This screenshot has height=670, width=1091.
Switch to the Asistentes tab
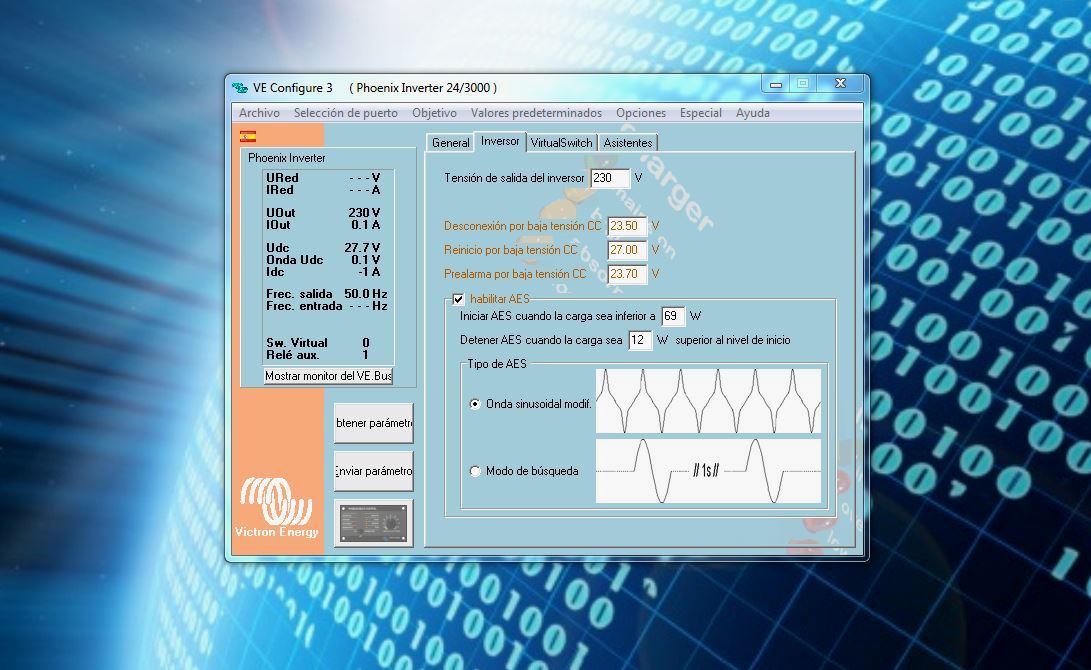tap(628, 143)
